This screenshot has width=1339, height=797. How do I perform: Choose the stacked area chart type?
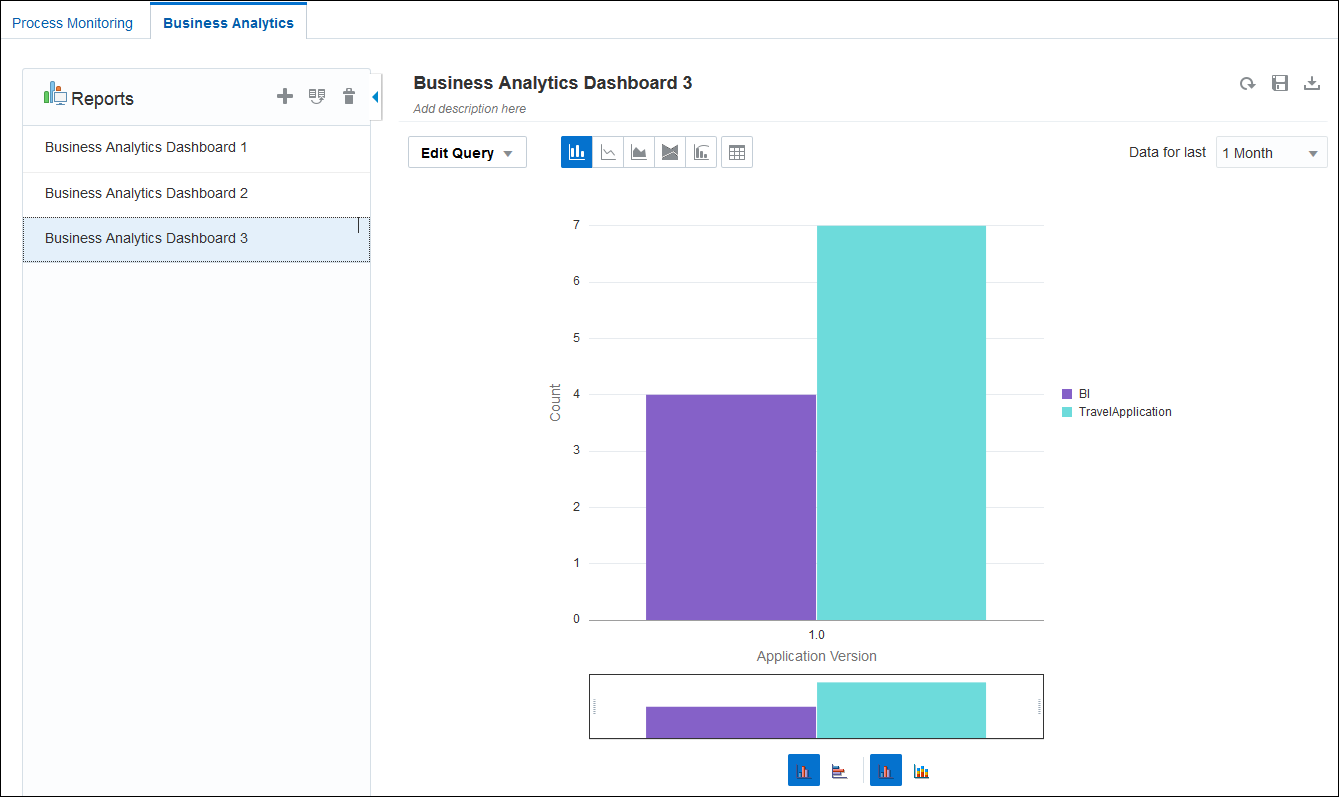pos(670,151)
